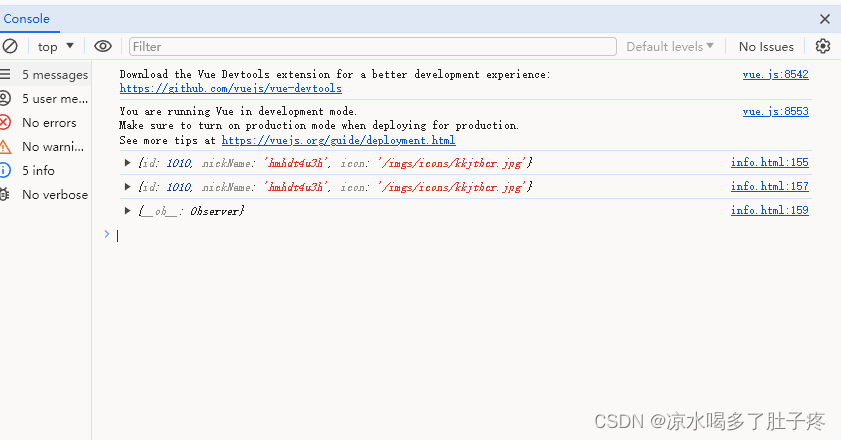Open source link info.html:155
Image resolution: width=841 pixels, height=440 pixels.
pyautogui.click(x=770, y=163)
